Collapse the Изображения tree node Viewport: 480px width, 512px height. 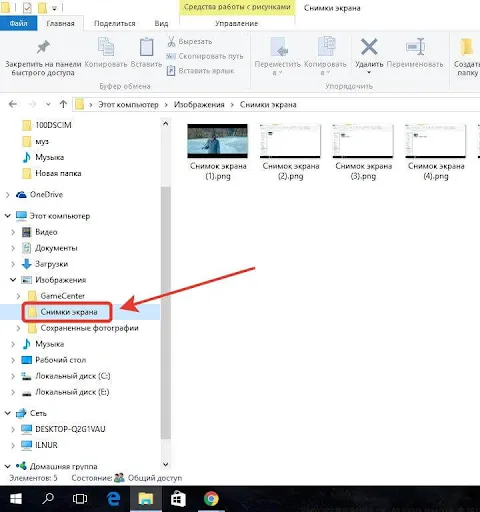pos(13,280)
